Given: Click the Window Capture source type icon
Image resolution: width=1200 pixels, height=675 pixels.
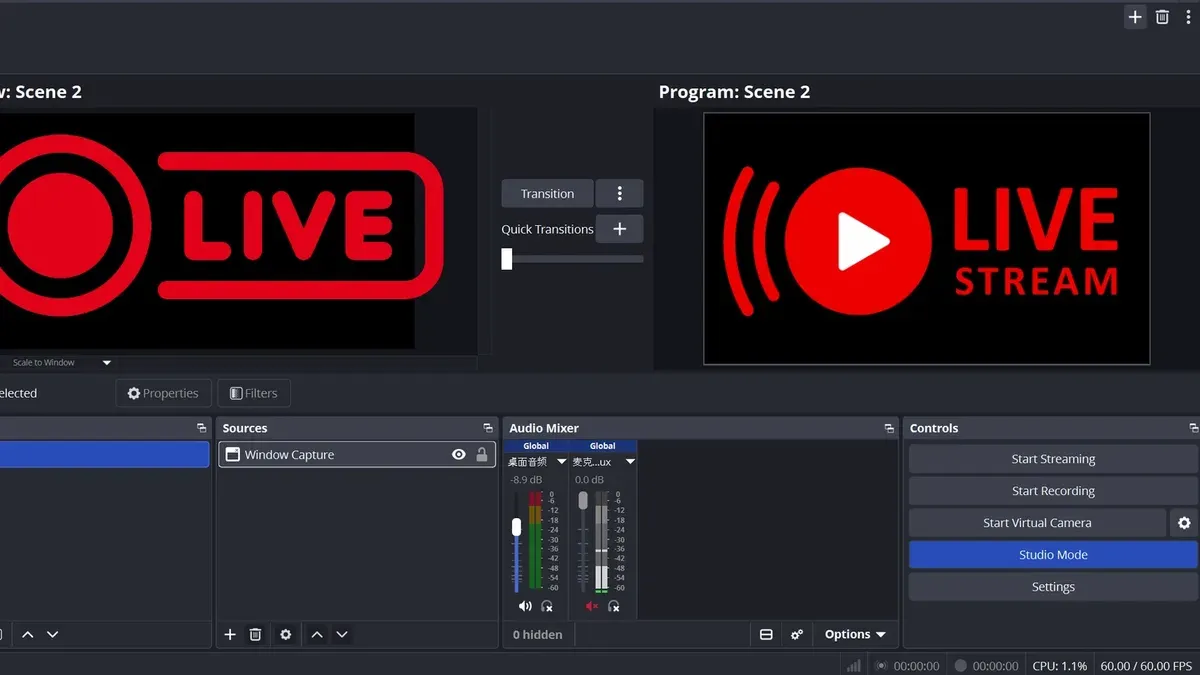Looking at the screenshot, I should point(232,454).
